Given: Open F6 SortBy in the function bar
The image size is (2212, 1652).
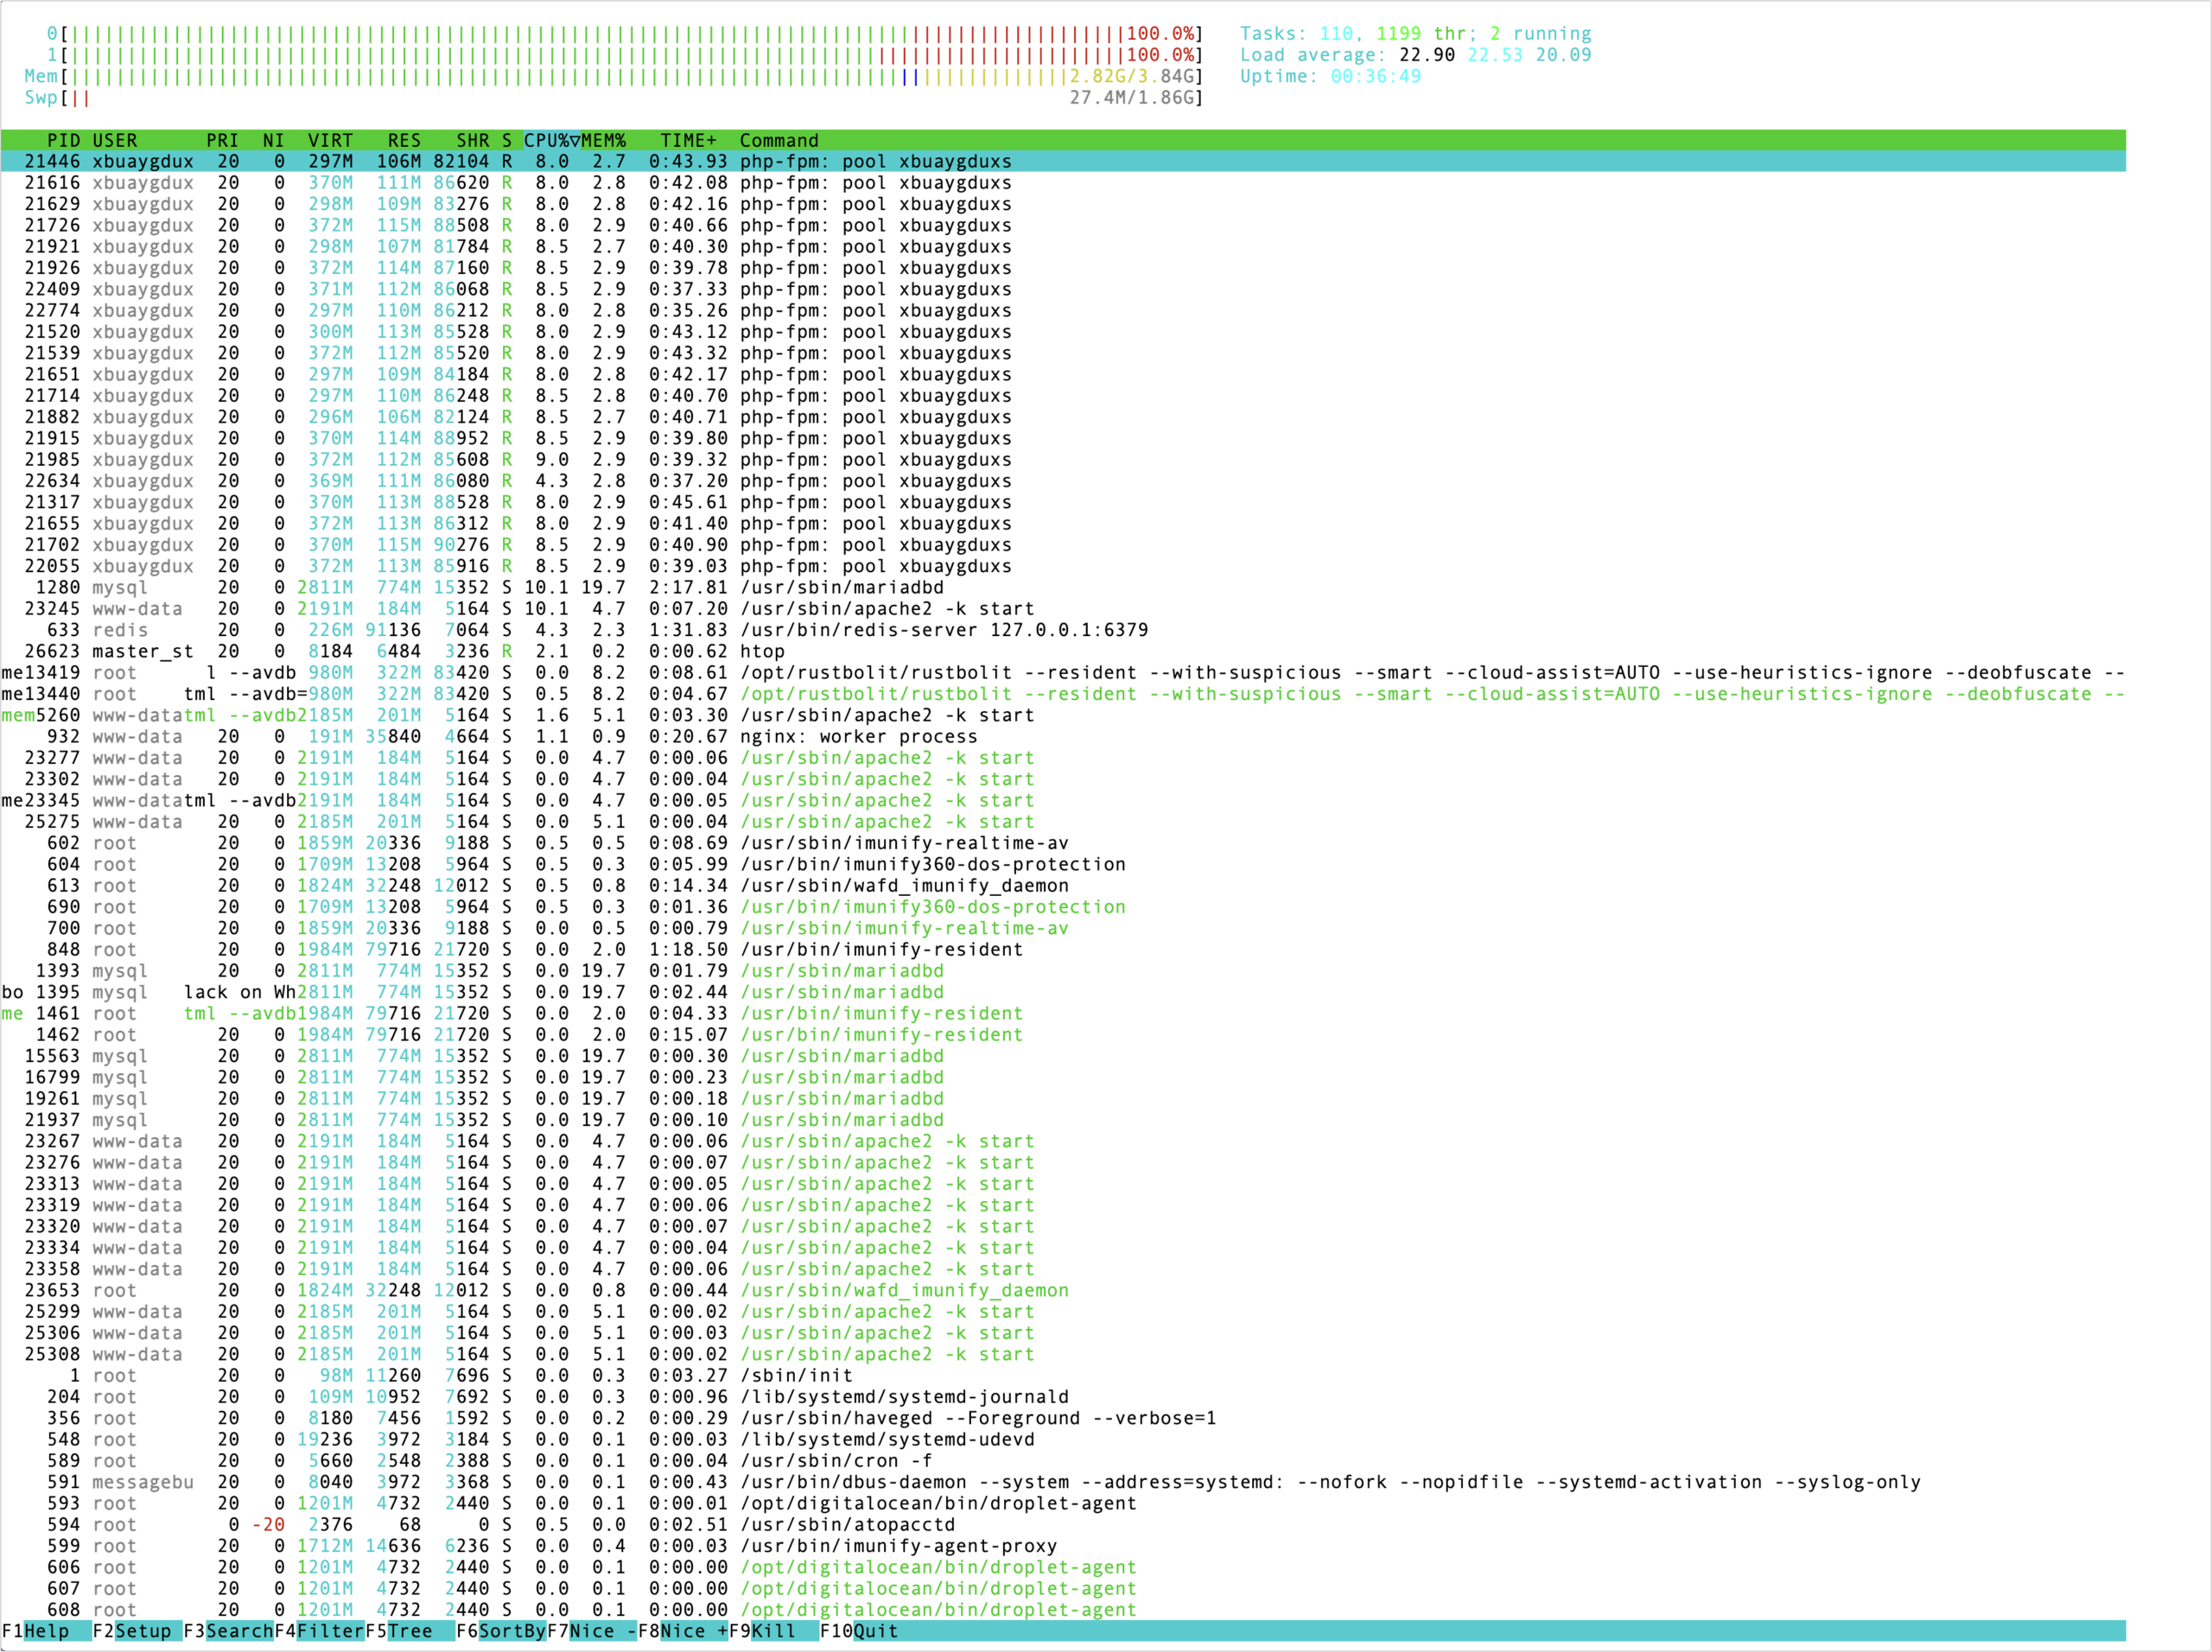Looking at the screenshot, I should click(501, 1631).
